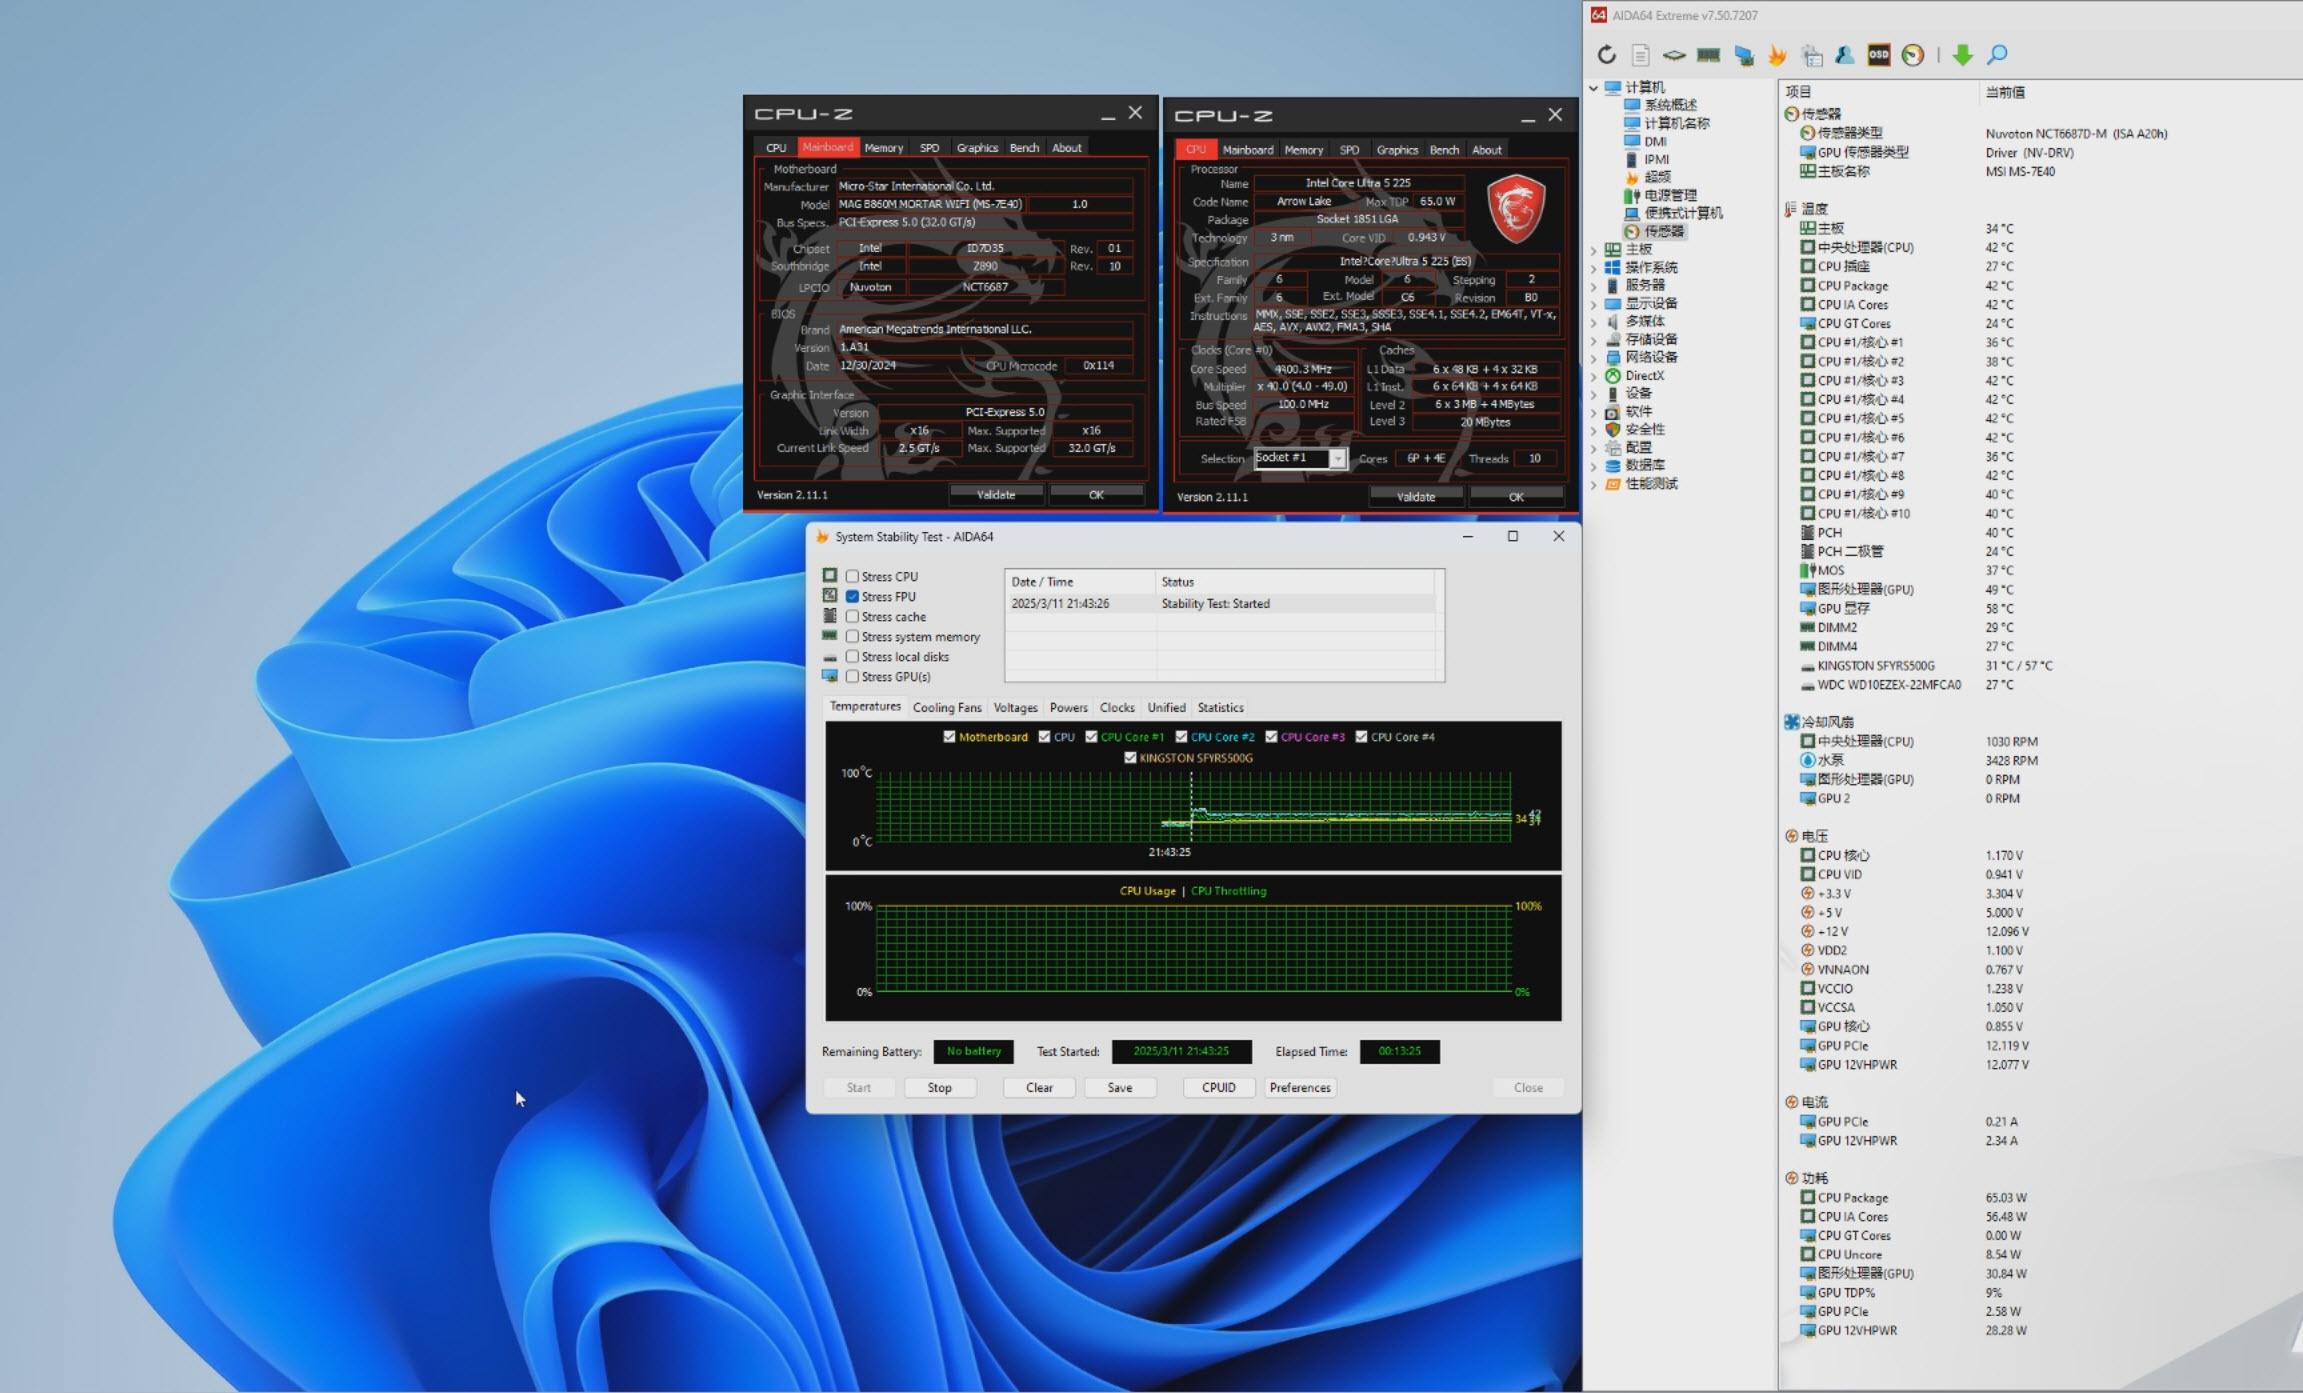Open stability test via flame icon
This screenshot has height=1393, width=2303.
(1777, 55)
